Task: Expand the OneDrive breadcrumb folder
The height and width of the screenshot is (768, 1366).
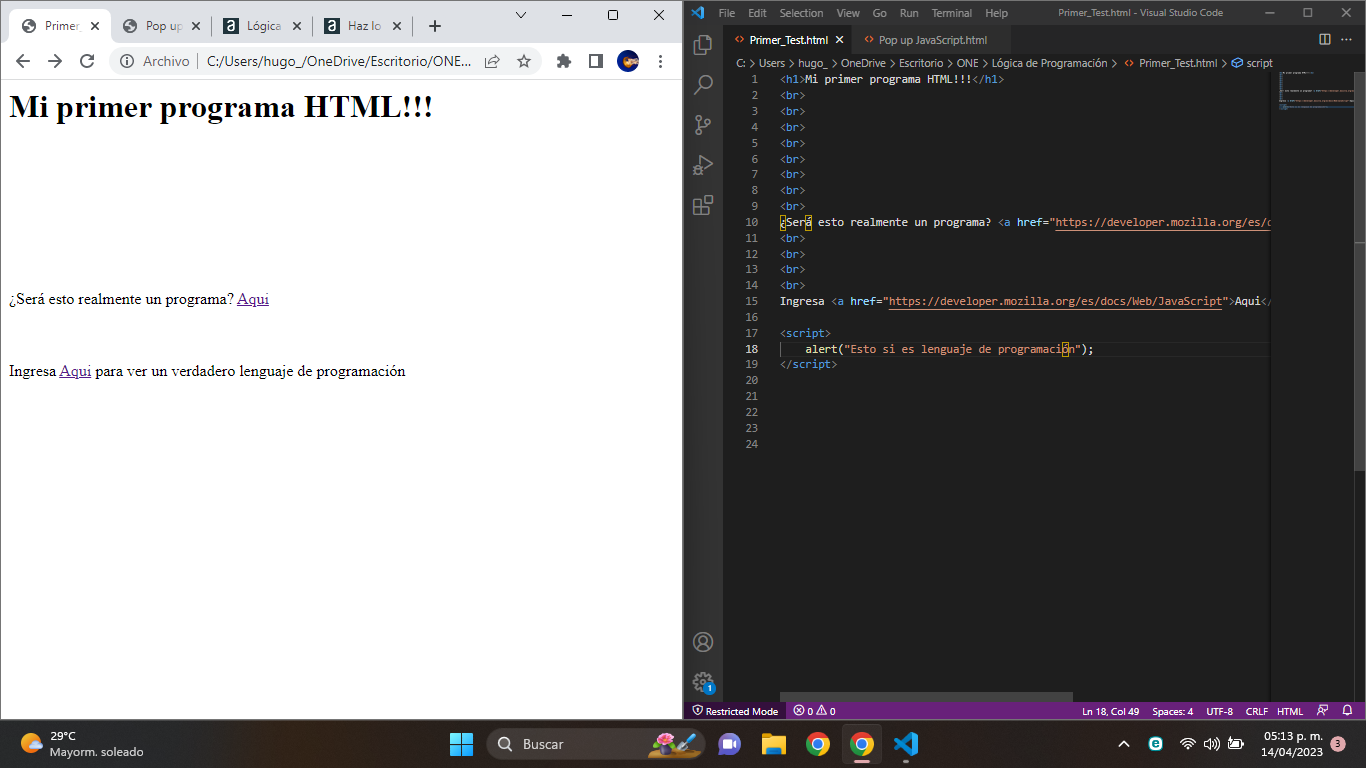Action: [x=863, y=63]
